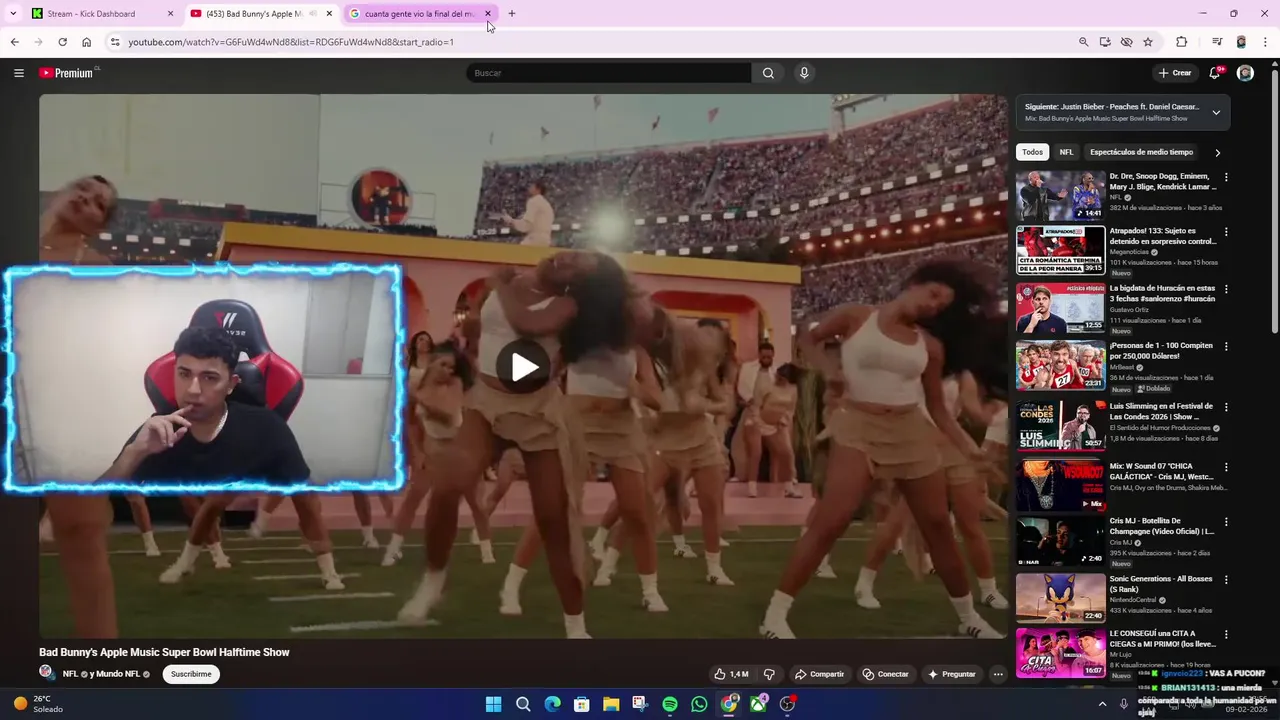
Task: Click the YouTube search magnifier button
Action: pyautogui.click(x=768, y=73)
